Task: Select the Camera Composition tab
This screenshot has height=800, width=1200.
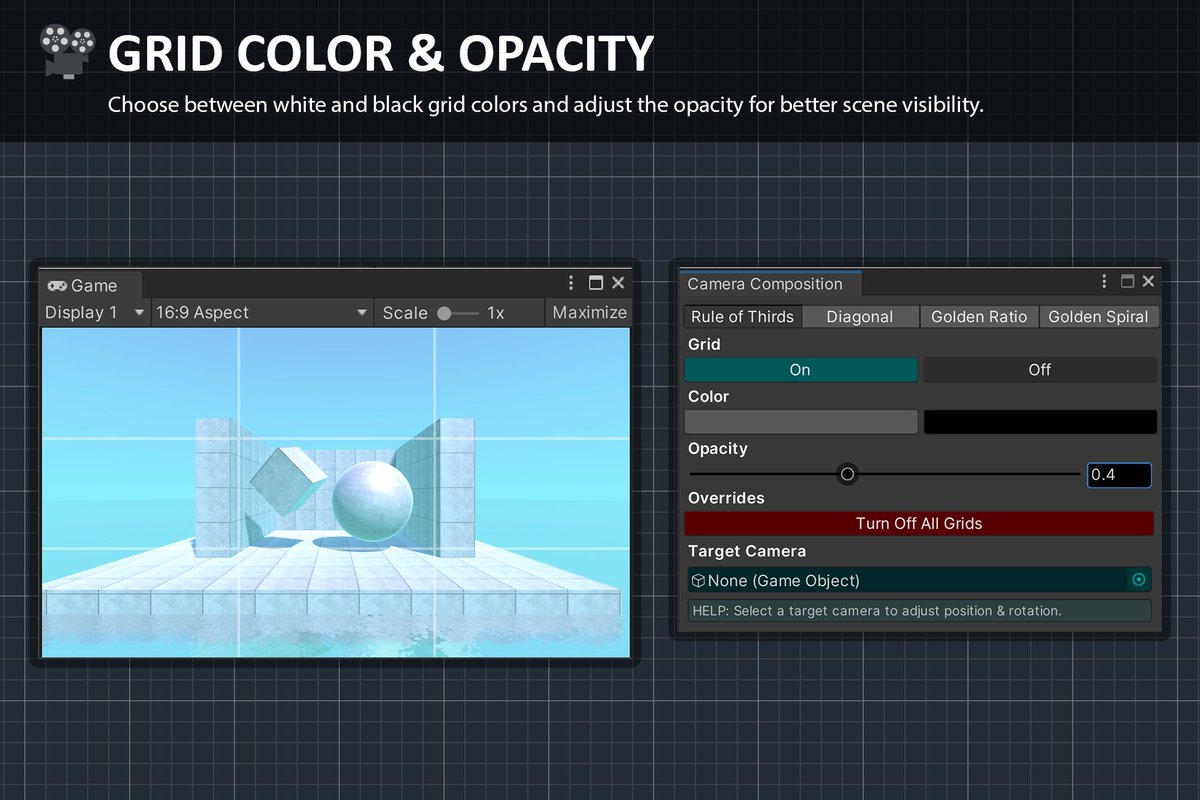Action: tap(769, 284)
